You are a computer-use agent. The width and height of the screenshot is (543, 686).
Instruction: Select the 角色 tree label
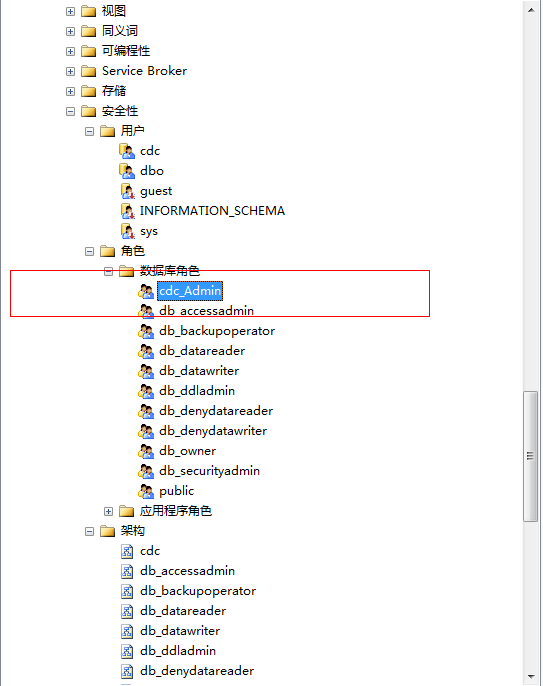(133, 251)
